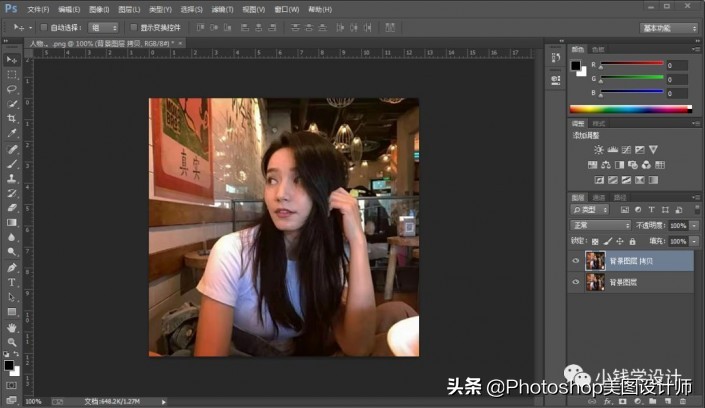Add a Curves adjustment
This screenshot has width=705, height=408.
(626, 150)
